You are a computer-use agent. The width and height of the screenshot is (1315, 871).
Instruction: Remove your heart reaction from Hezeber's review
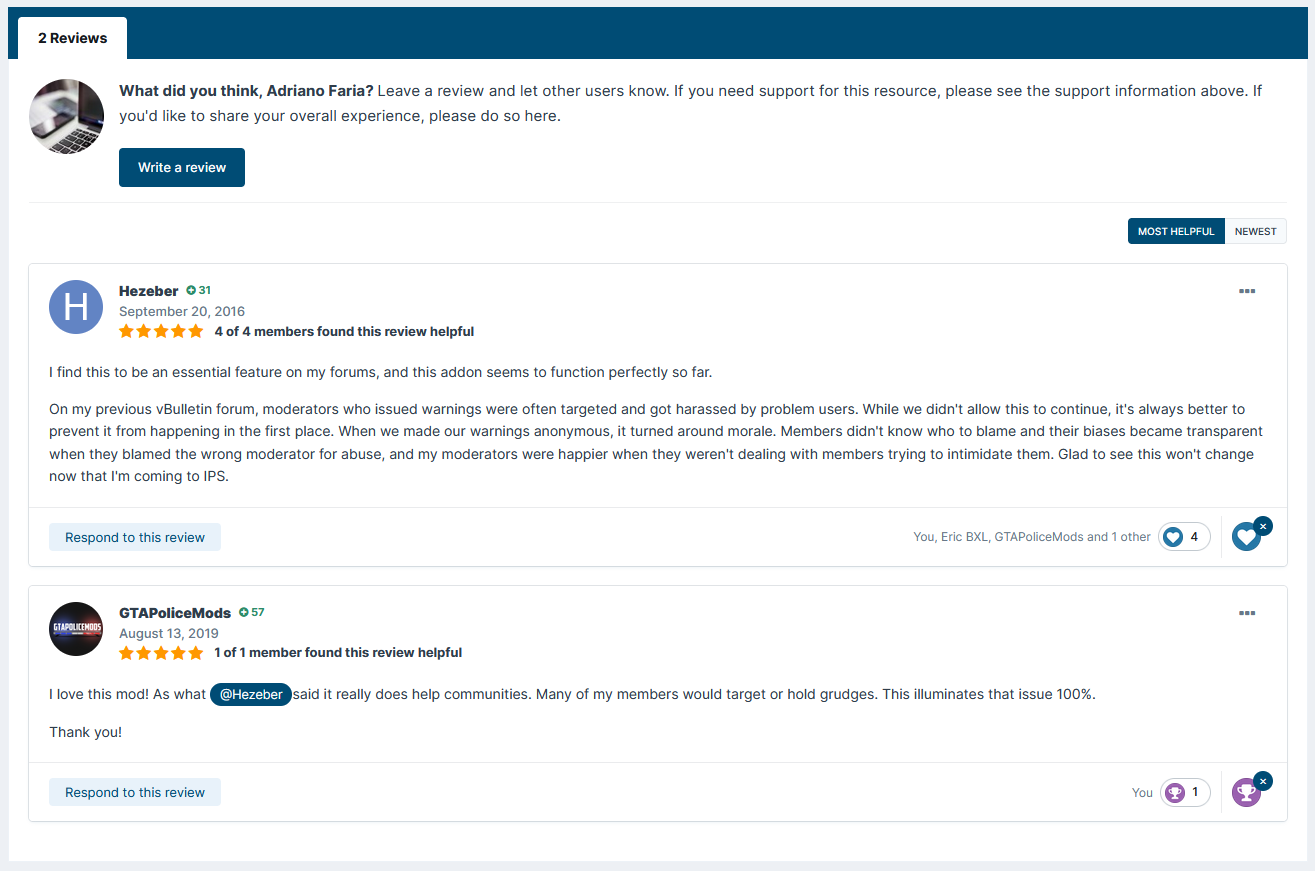1262,526
